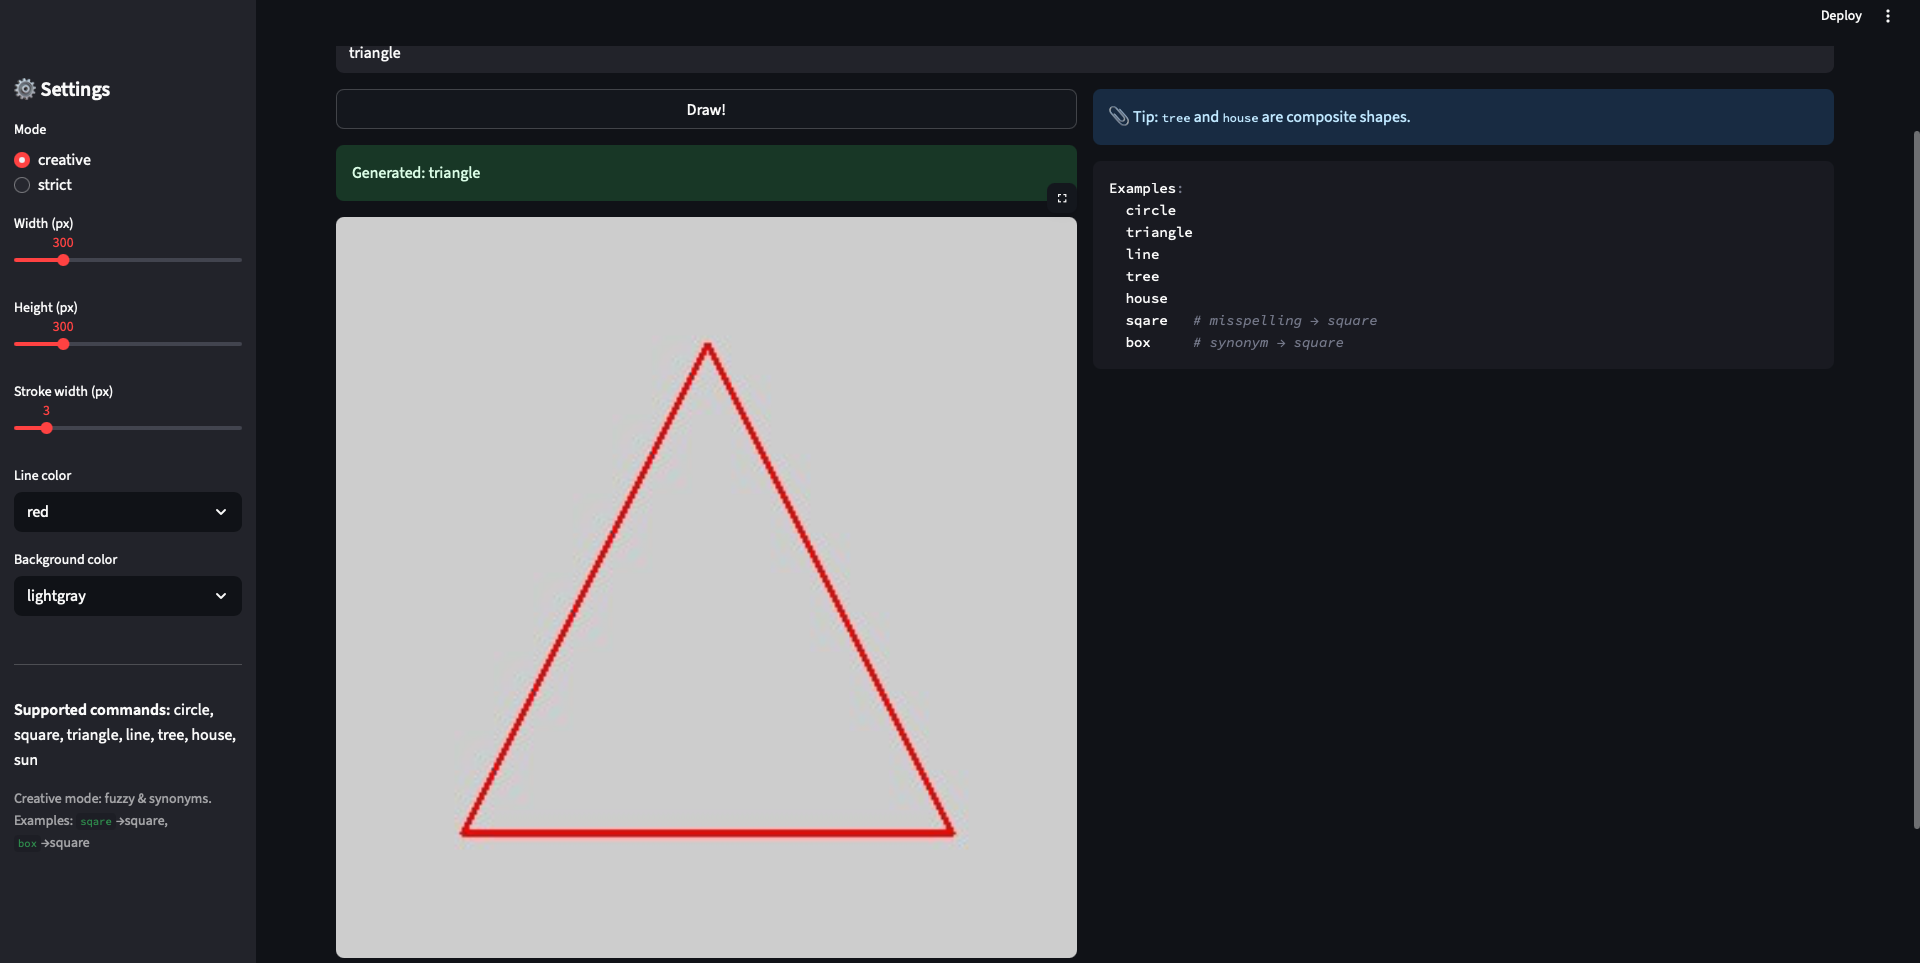Open the three-dot main menu
This screenshot has width=1920, height=963.
(1887, 16)
